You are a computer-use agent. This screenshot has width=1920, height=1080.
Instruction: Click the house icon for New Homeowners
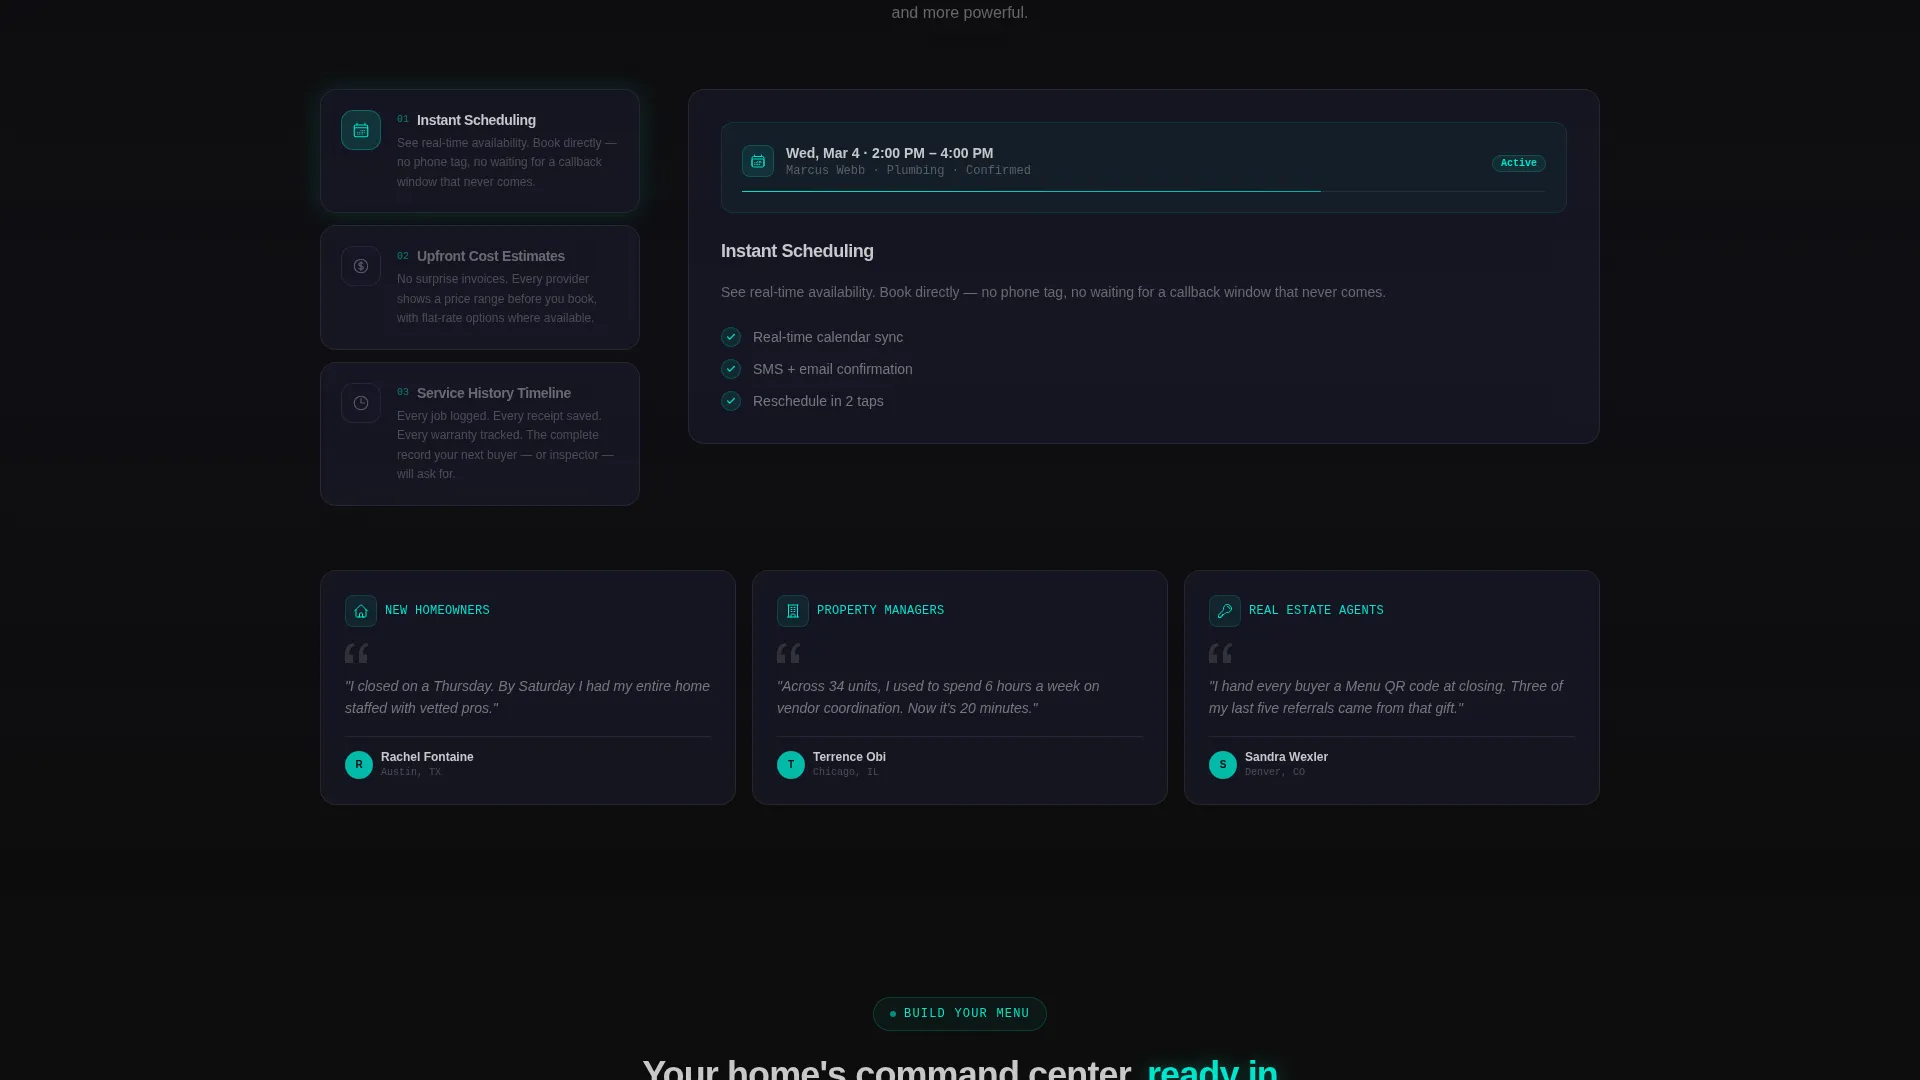click(361, 611)
